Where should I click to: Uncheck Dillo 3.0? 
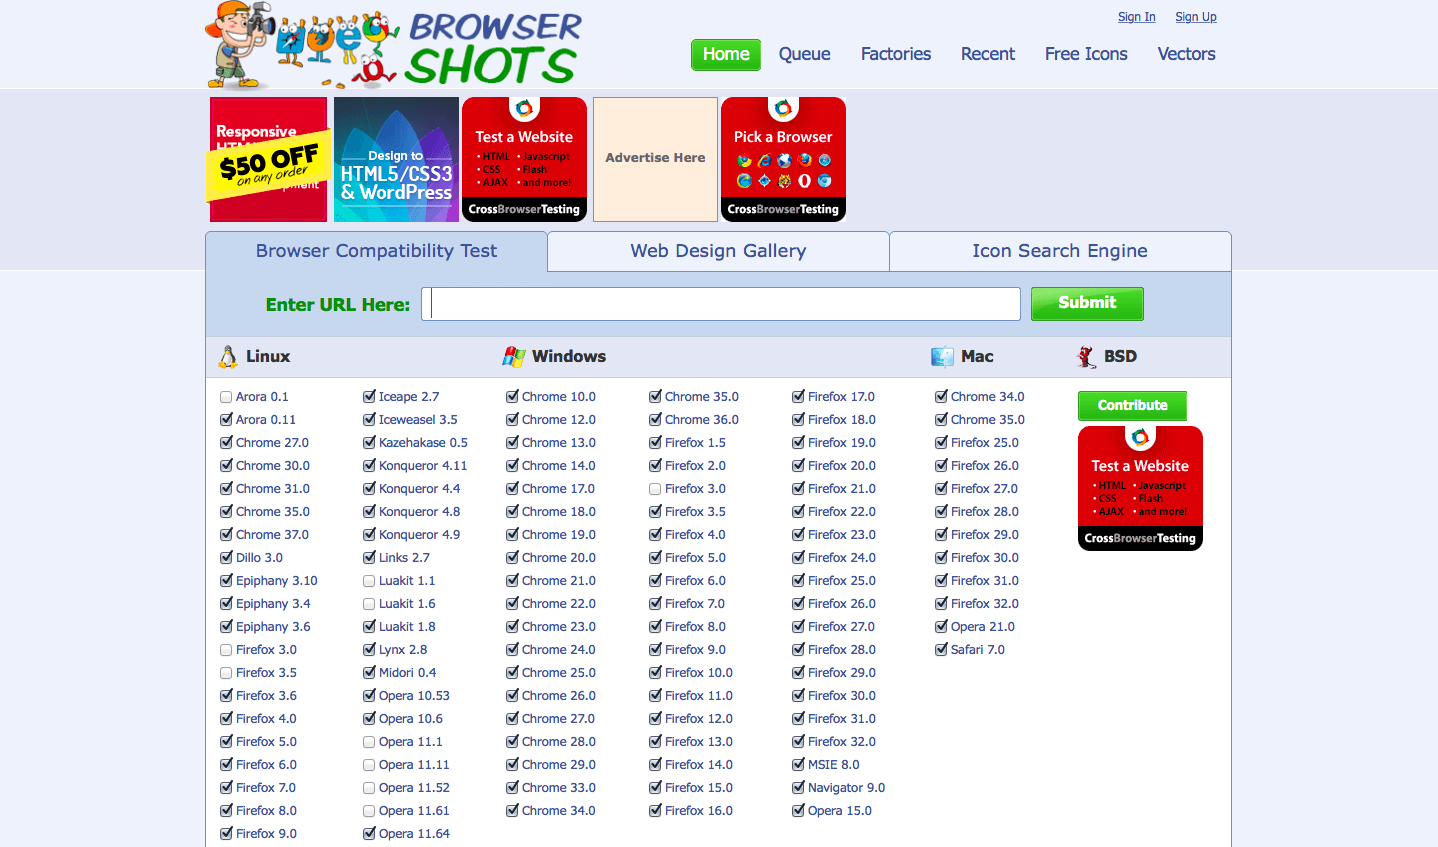click(x=226, y=557)
